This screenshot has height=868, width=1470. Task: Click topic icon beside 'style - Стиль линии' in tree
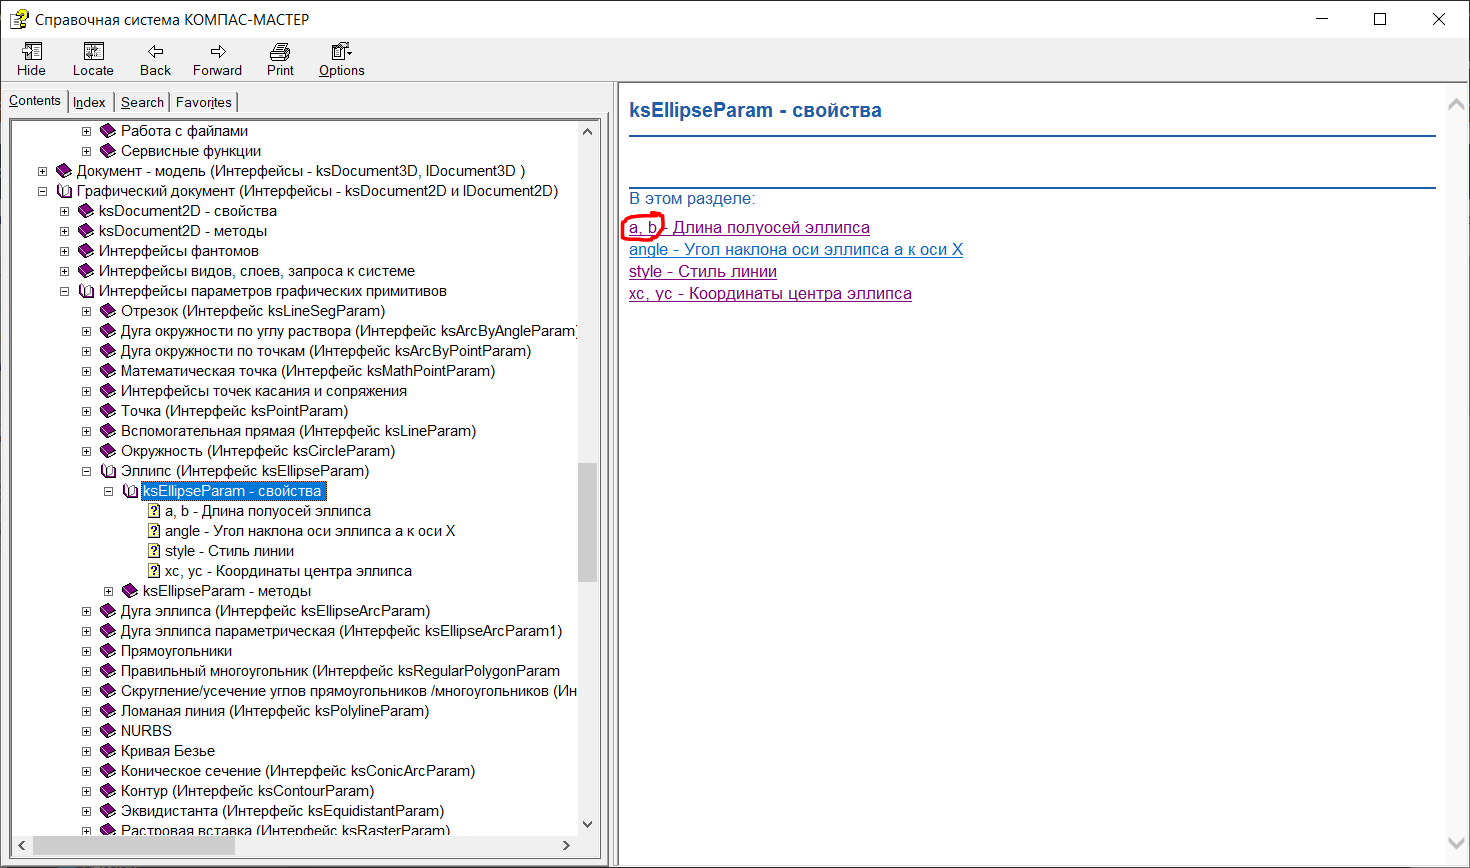point(154,551)
